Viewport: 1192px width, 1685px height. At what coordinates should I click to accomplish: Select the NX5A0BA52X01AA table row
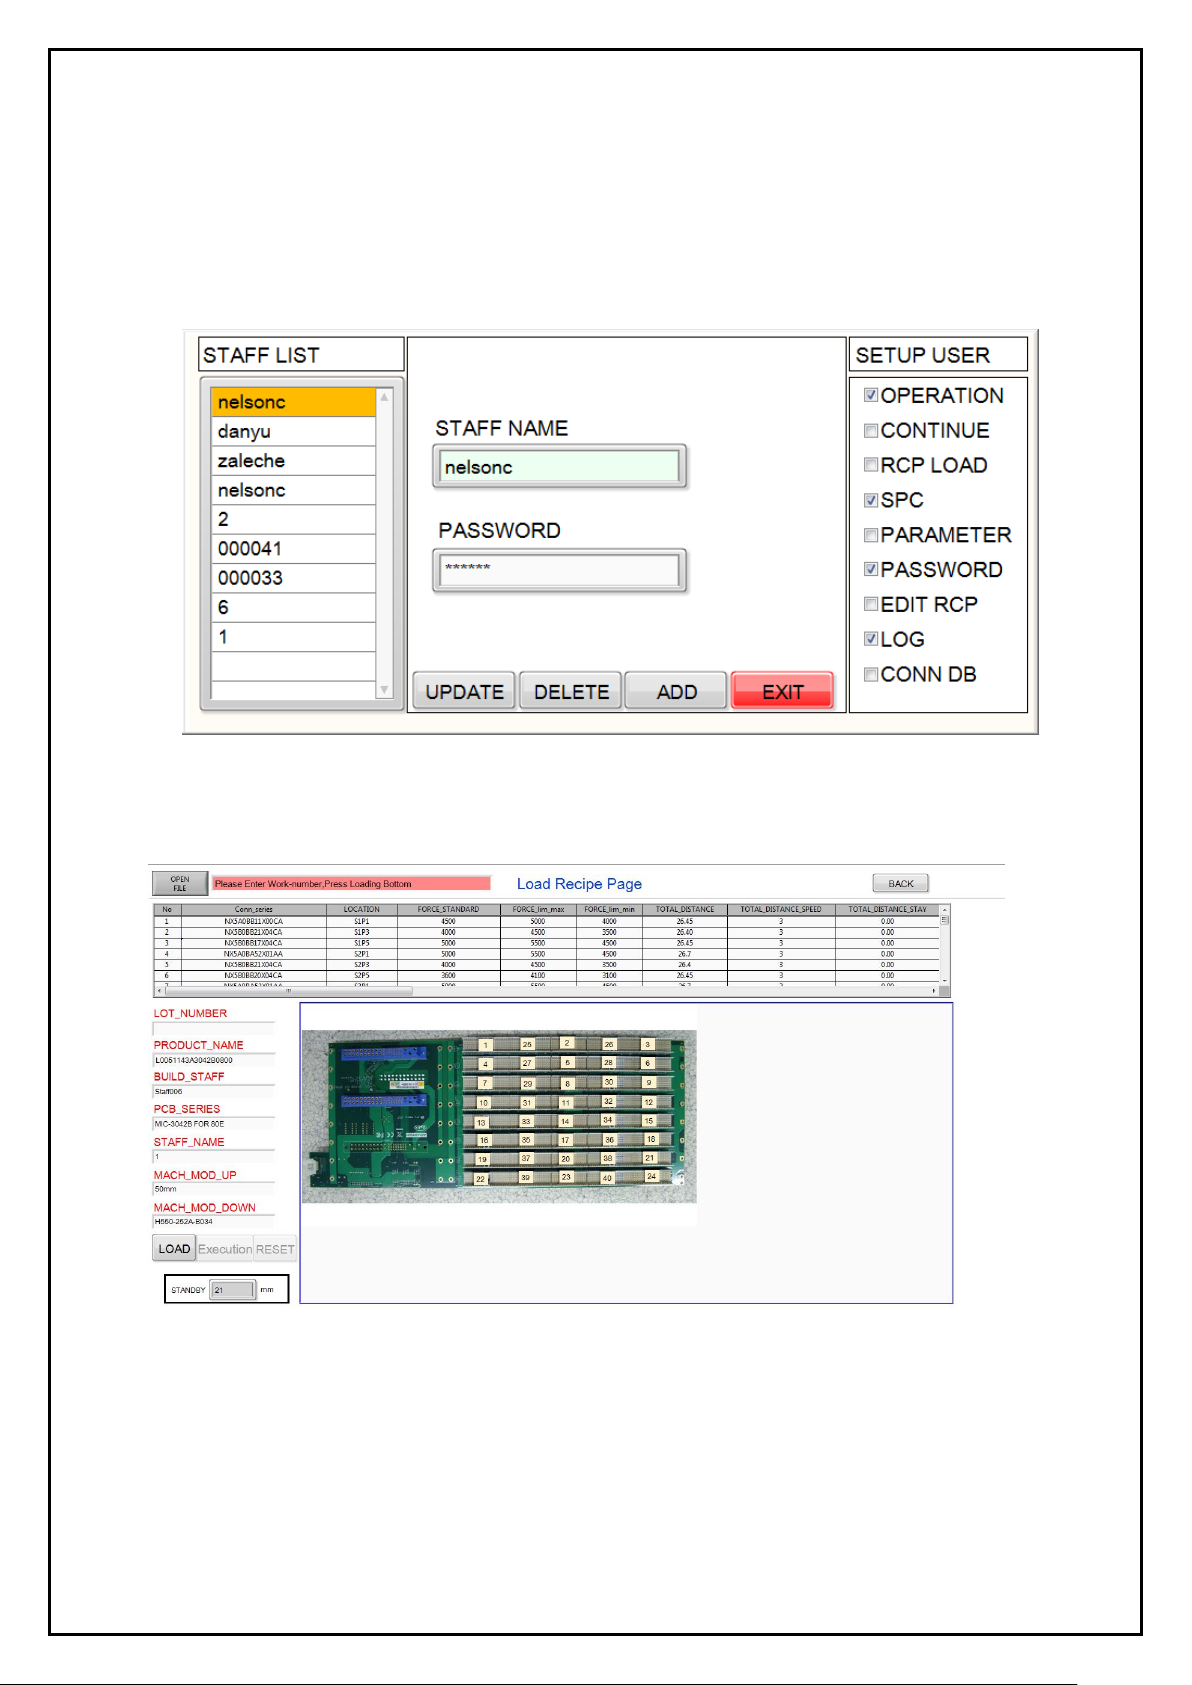pyautogui.click(x=546, y=954)
